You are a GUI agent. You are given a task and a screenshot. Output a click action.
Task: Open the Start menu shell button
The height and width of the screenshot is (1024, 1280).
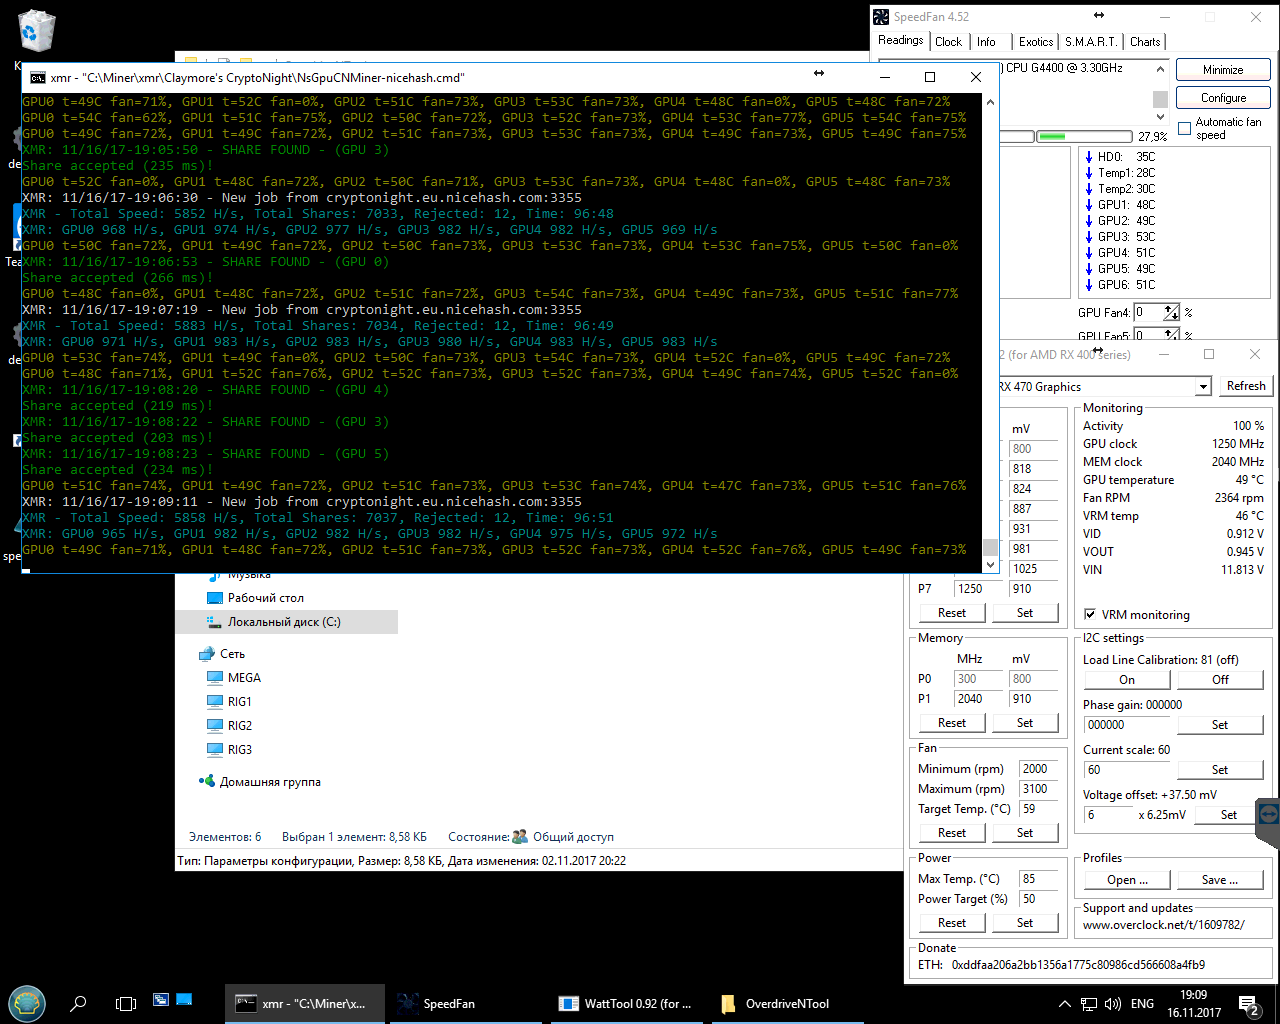point(26,1003)
